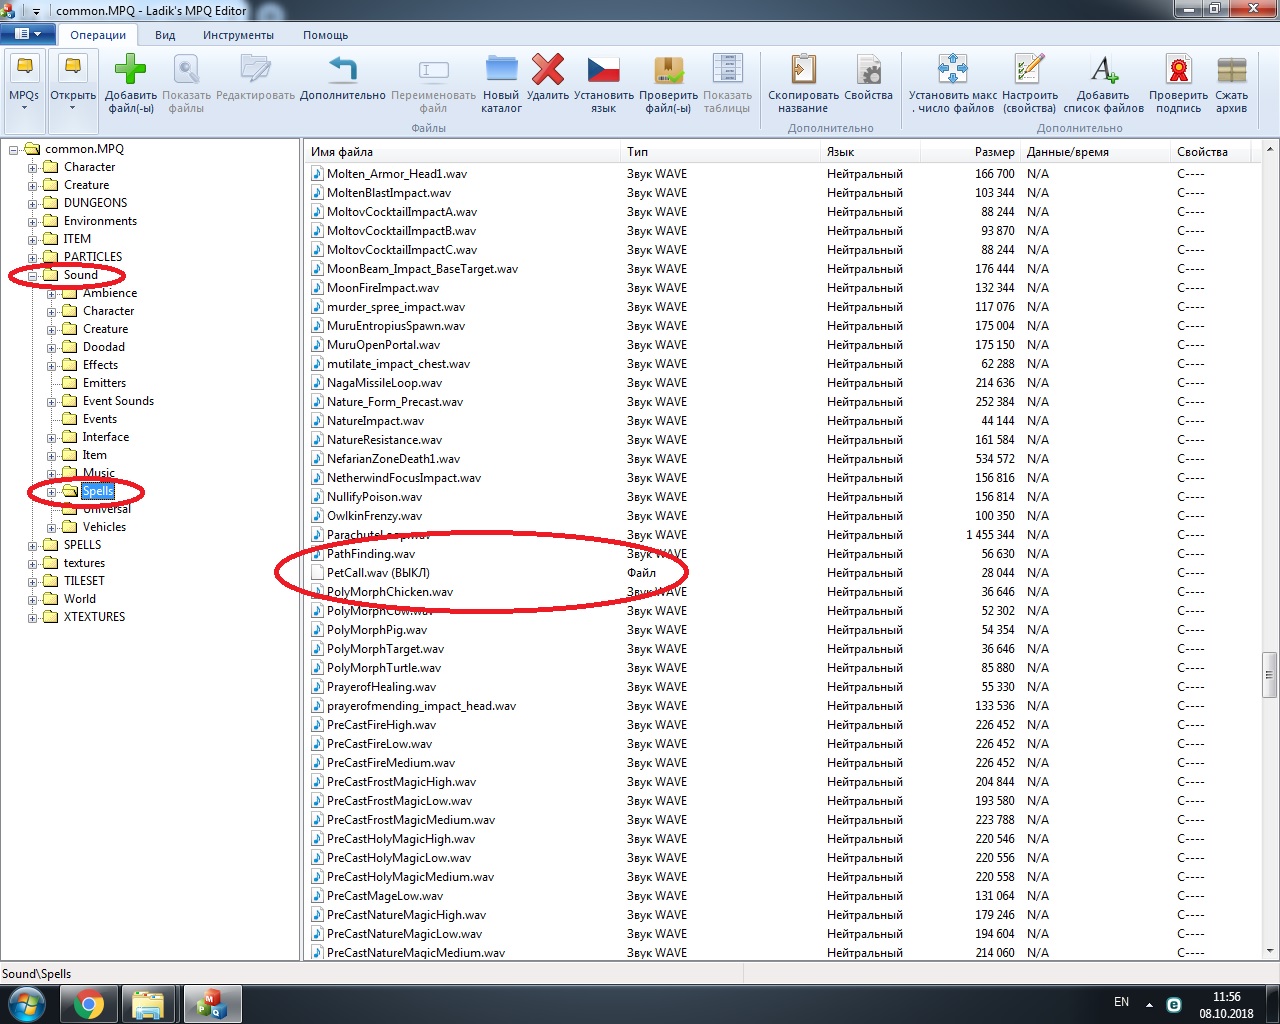Click the Verify files icon
Screen dimensions: 1280x1024
[x=668, y=70]
